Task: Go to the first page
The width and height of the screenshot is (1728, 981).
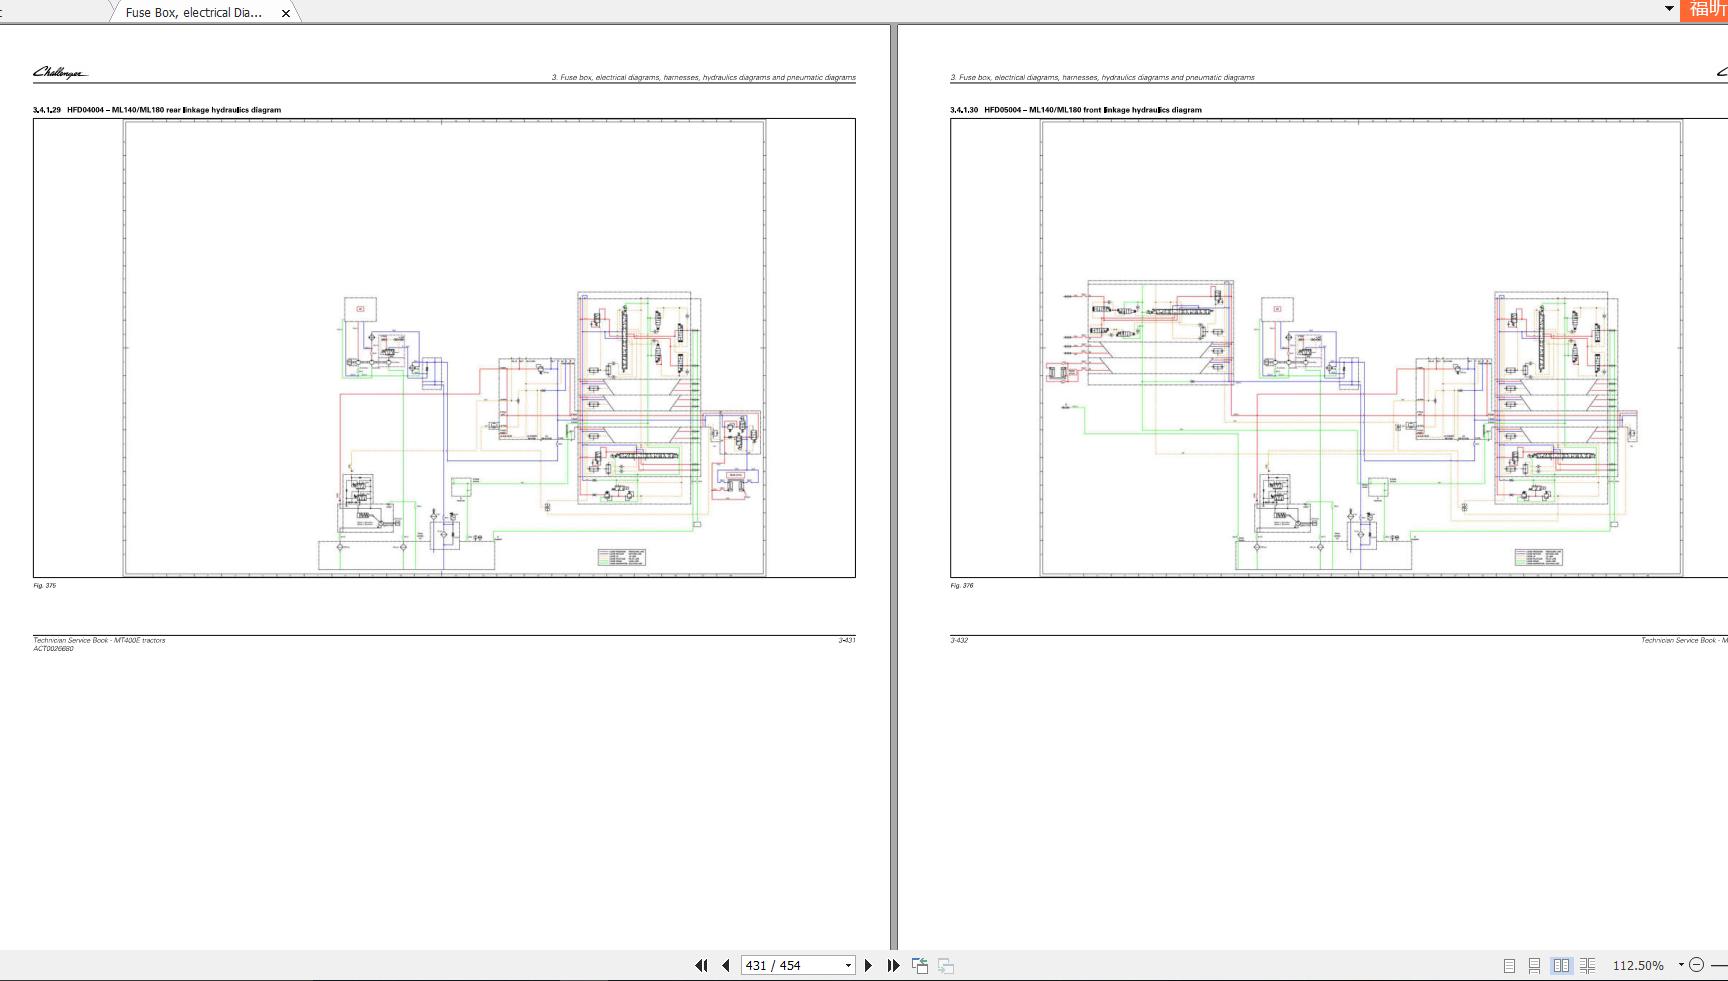Action: [701, 965]
